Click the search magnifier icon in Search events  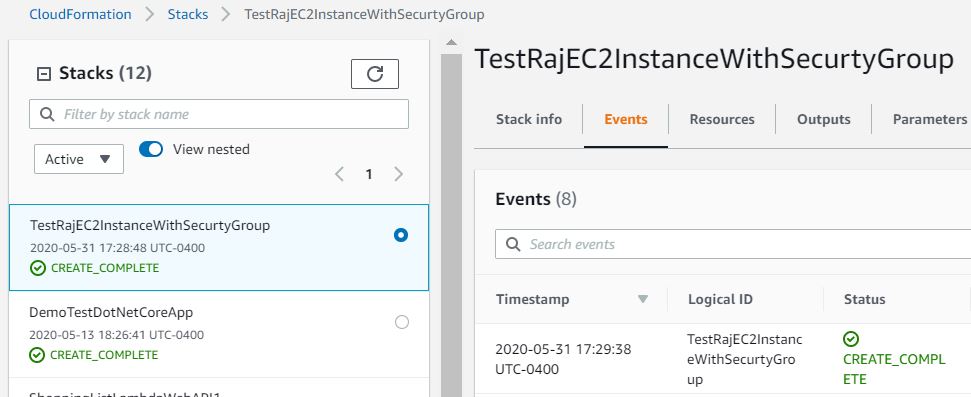513,244
